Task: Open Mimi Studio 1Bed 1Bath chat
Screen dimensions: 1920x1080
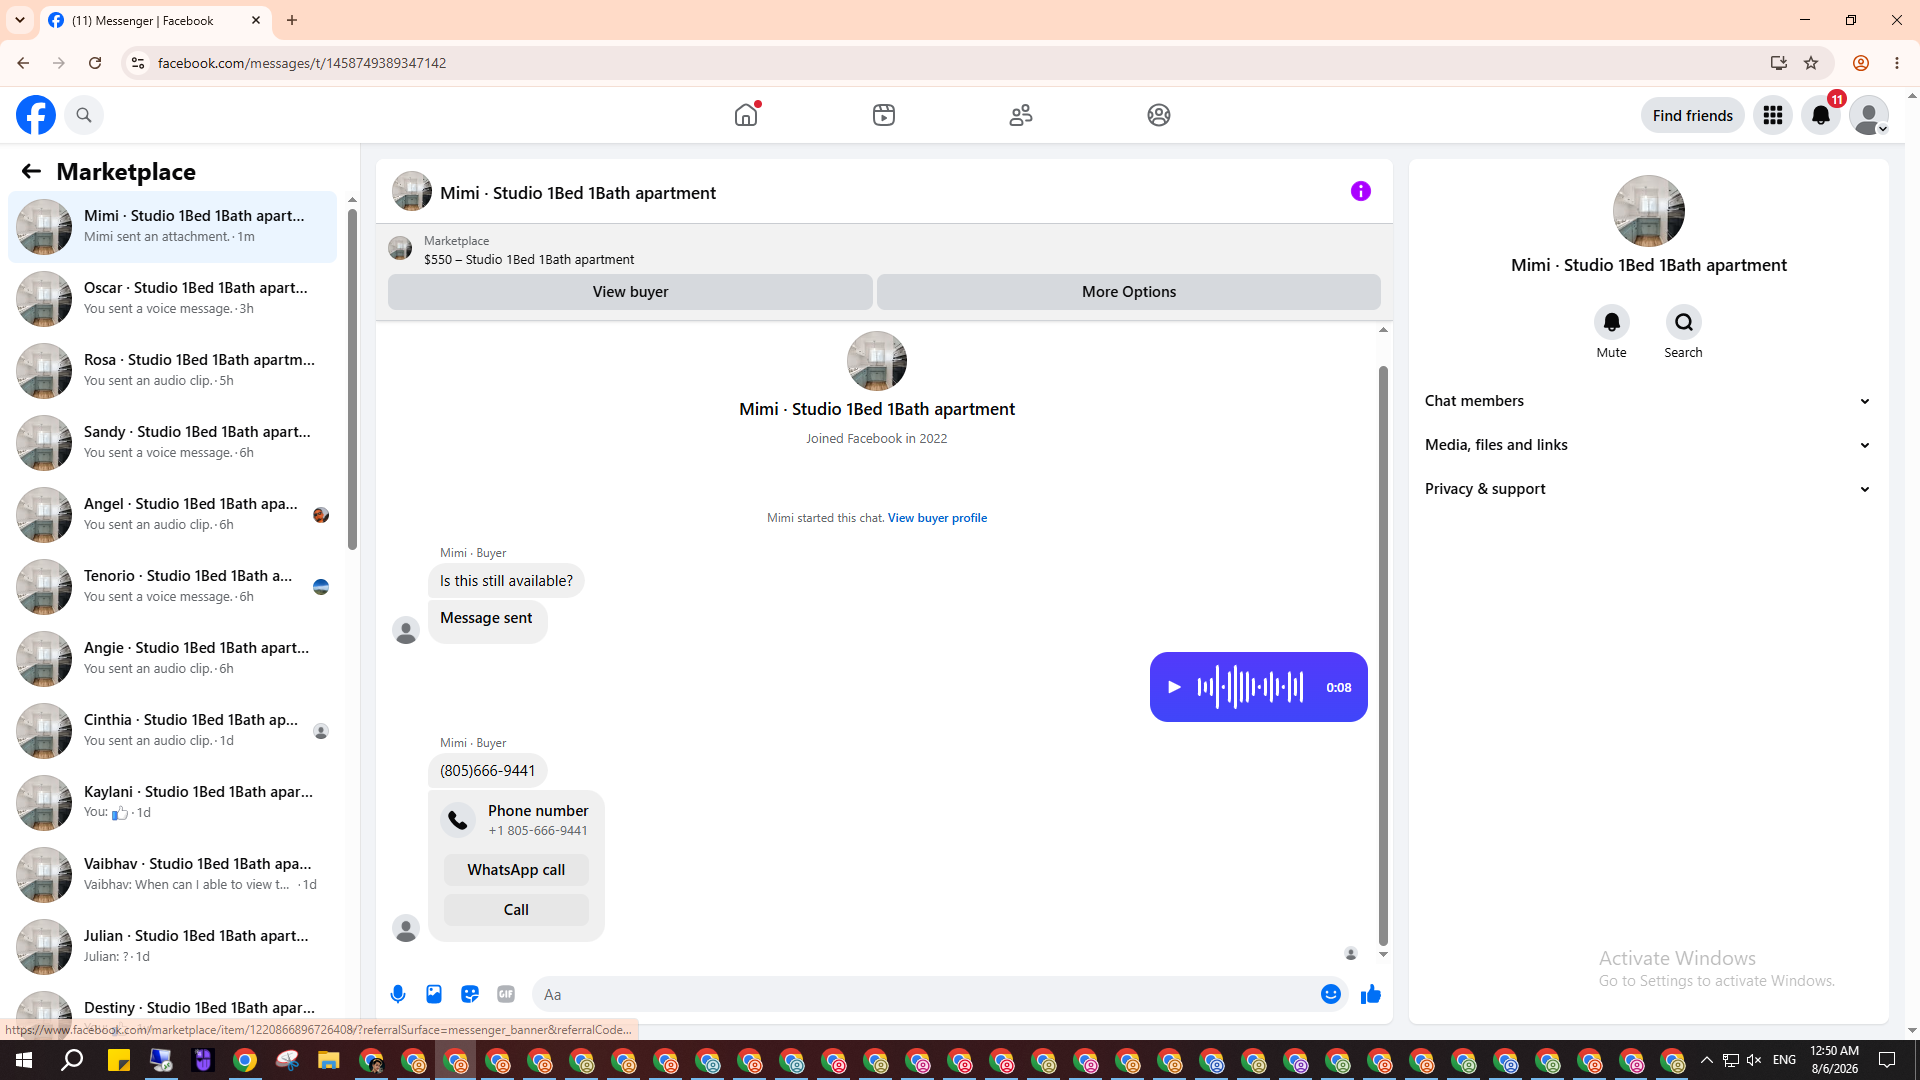Action: (173, 226)
